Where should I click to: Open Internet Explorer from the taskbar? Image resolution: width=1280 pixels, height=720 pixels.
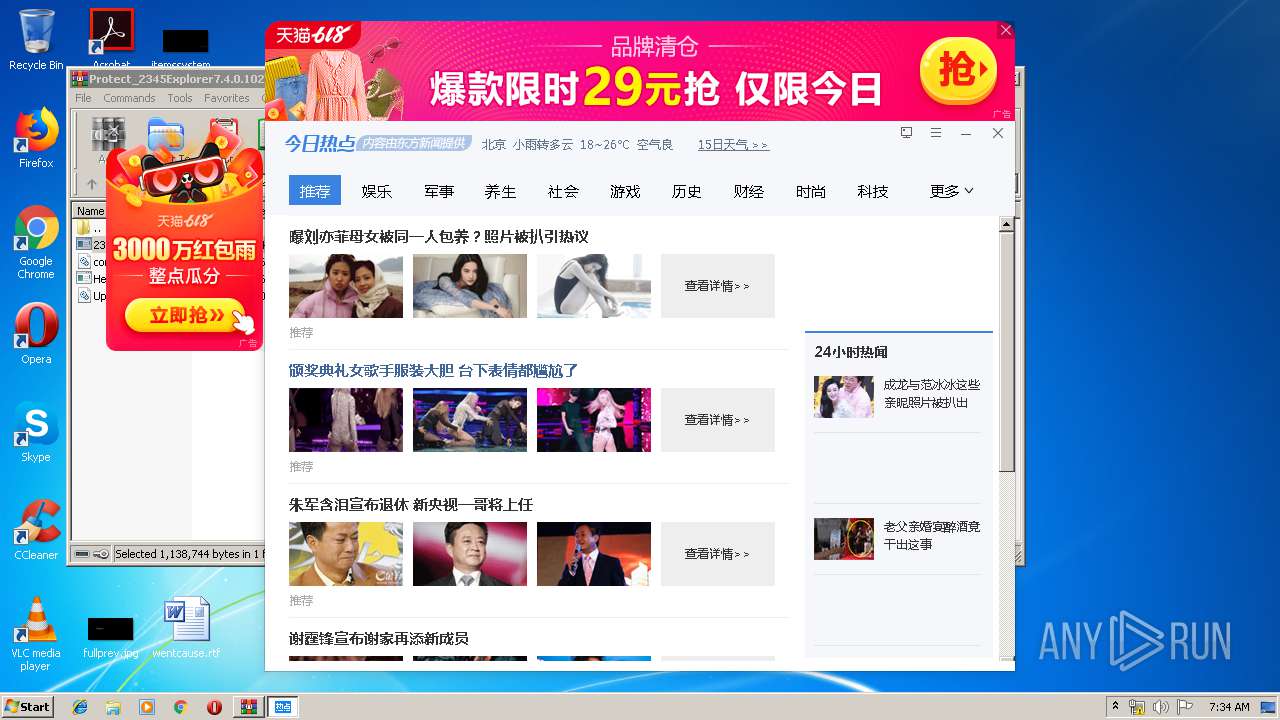tap(80, 707)
